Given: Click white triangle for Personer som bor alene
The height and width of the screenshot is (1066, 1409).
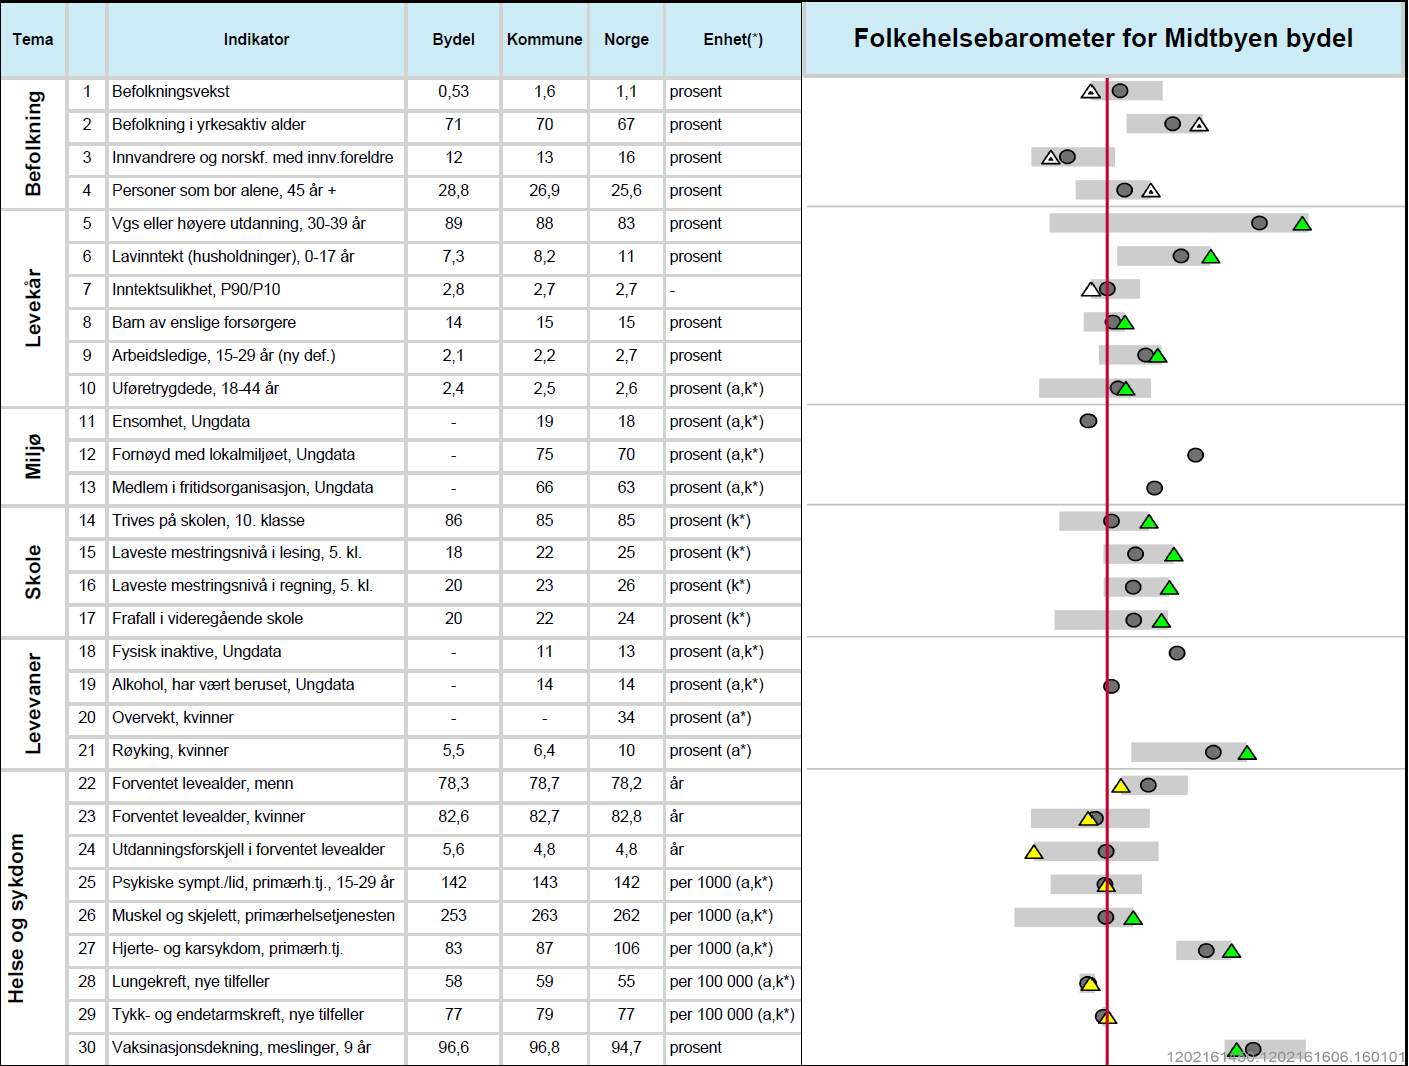Looking at the screenshot, I should click(x=1151, y=191).
